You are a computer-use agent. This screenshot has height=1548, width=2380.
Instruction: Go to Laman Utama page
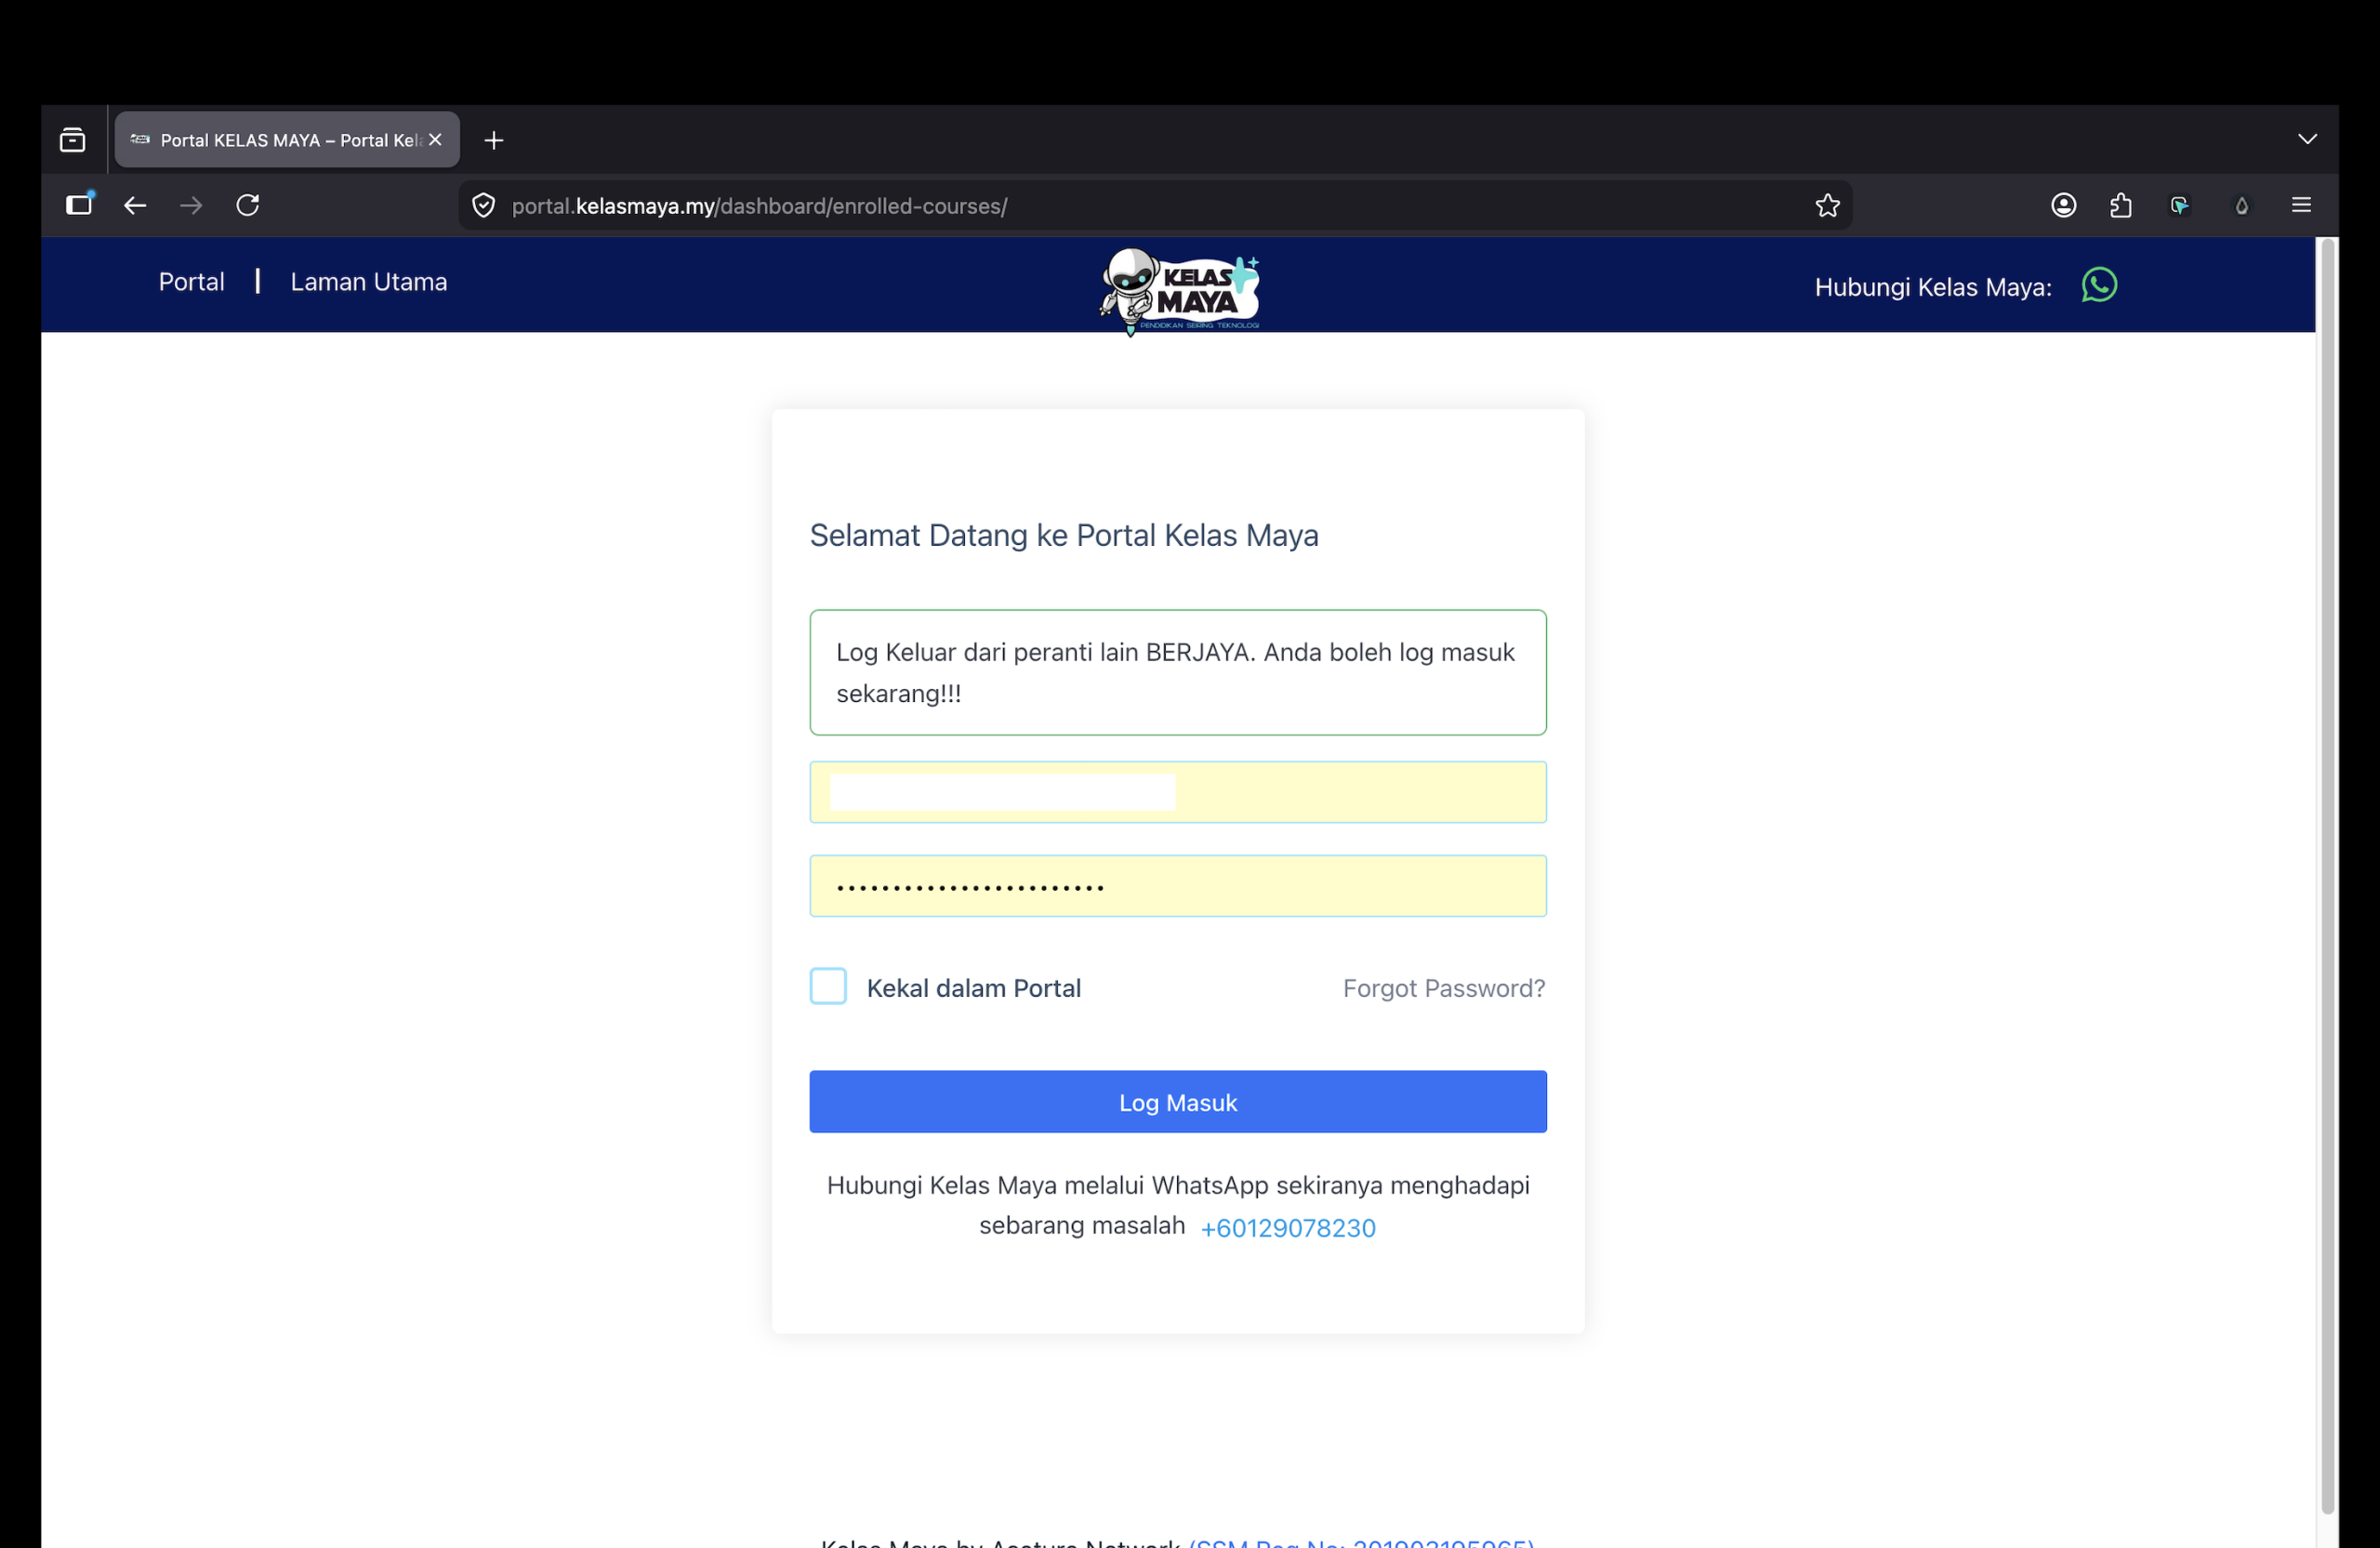[x=369, y=282]
